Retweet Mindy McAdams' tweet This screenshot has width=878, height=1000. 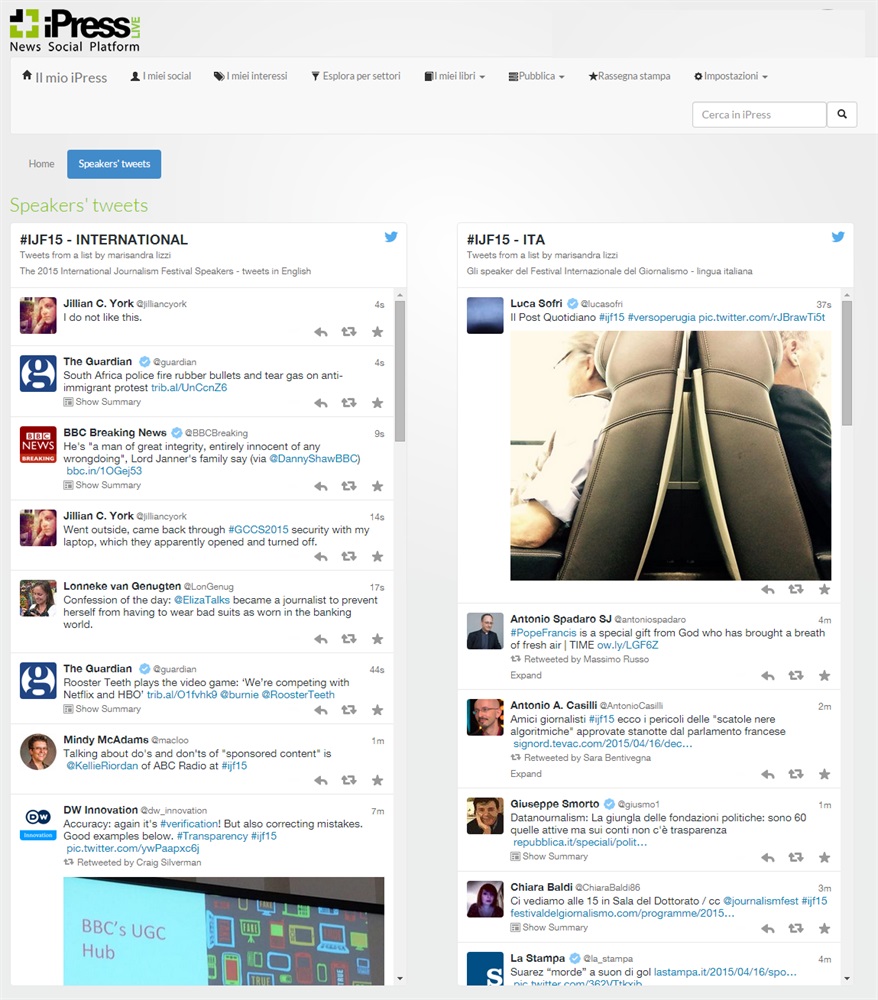(349, 780)
